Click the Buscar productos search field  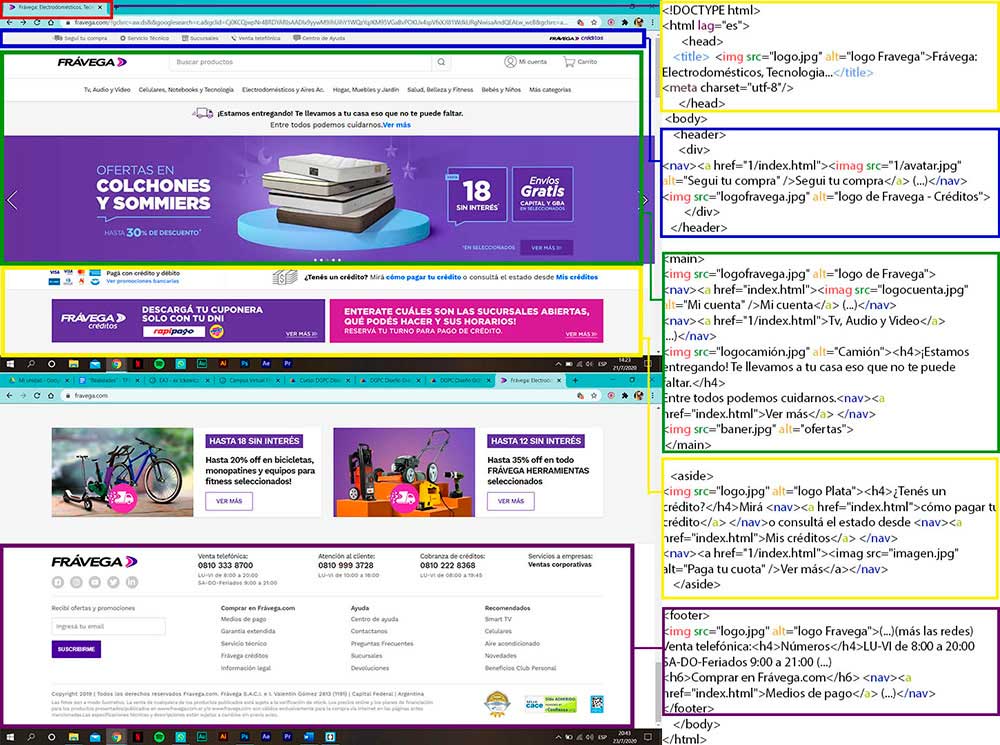click(300, 62)
